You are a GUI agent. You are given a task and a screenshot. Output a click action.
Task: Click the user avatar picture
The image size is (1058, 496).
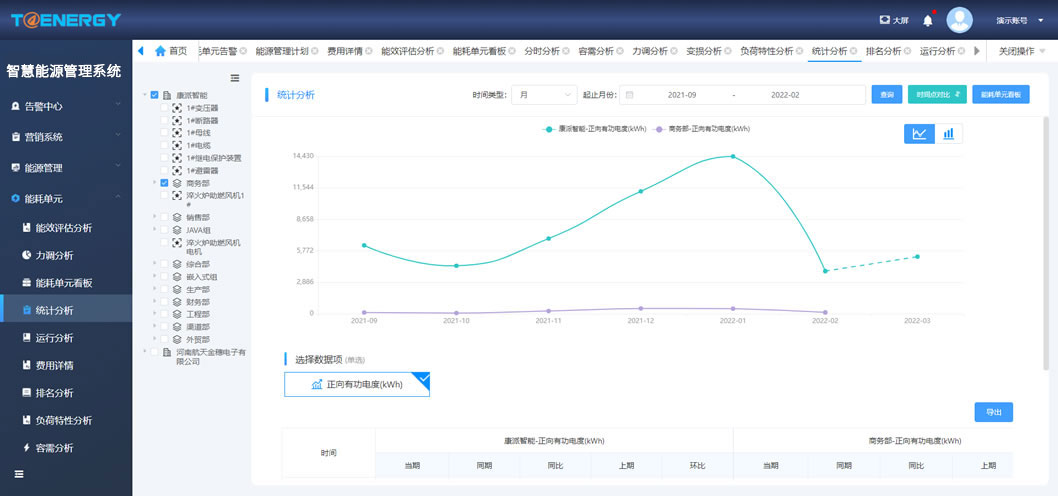959,20
